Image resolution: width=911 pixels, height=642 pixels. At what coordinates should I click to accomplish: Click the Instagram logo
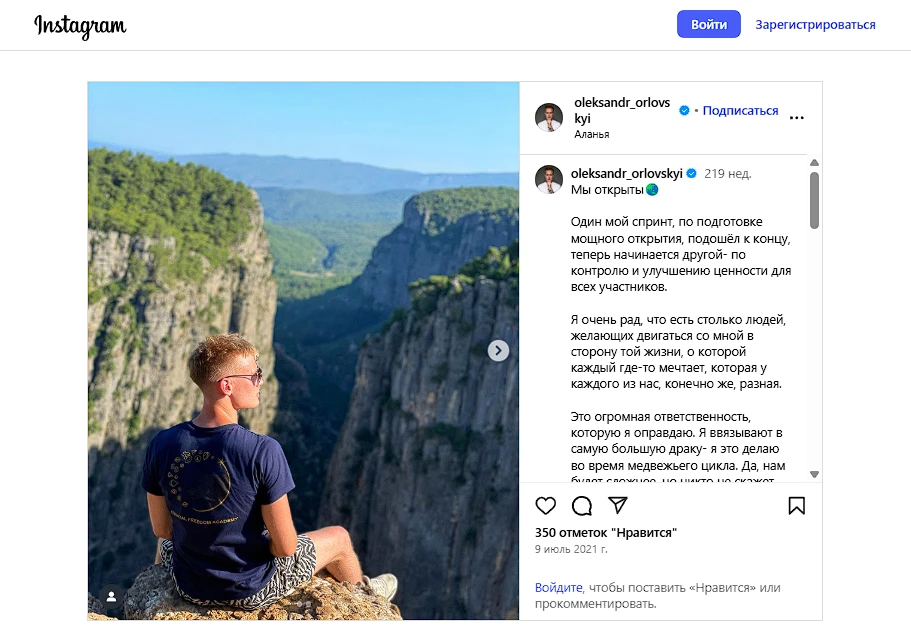pos(80,25)
